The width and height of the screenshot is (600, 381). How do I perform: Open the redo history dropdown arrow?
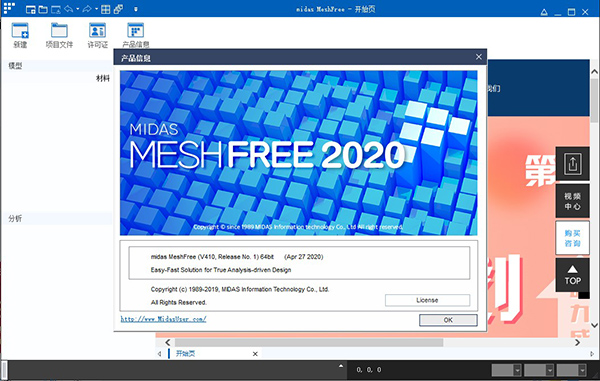coord(96,9)
